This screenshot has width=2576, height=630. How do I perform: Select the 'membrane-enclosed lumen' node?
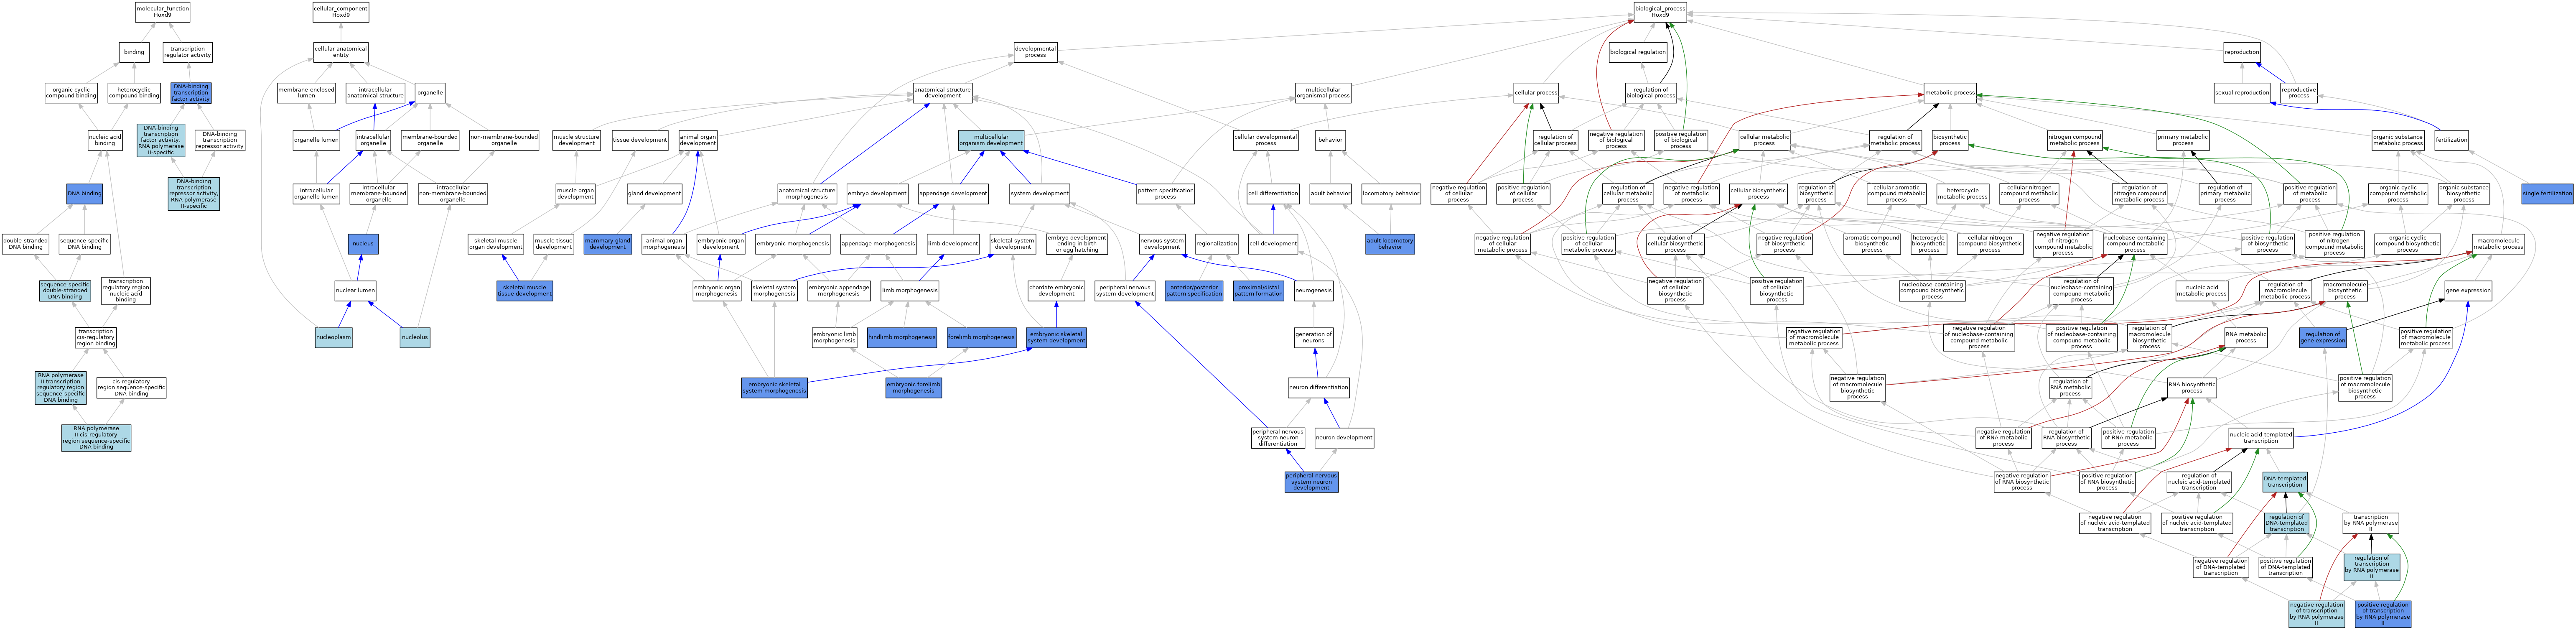[x=306, y=93]
